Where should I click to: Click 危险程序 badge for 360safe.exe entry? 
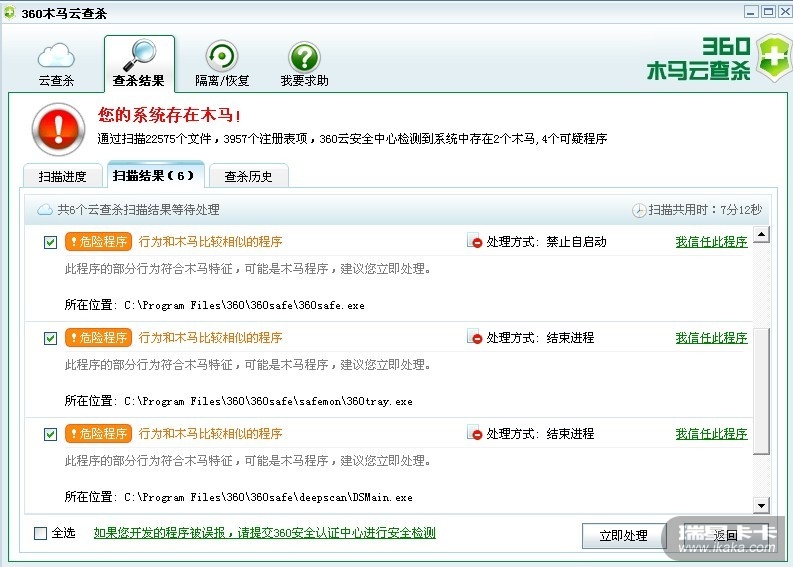pos(99,242)
